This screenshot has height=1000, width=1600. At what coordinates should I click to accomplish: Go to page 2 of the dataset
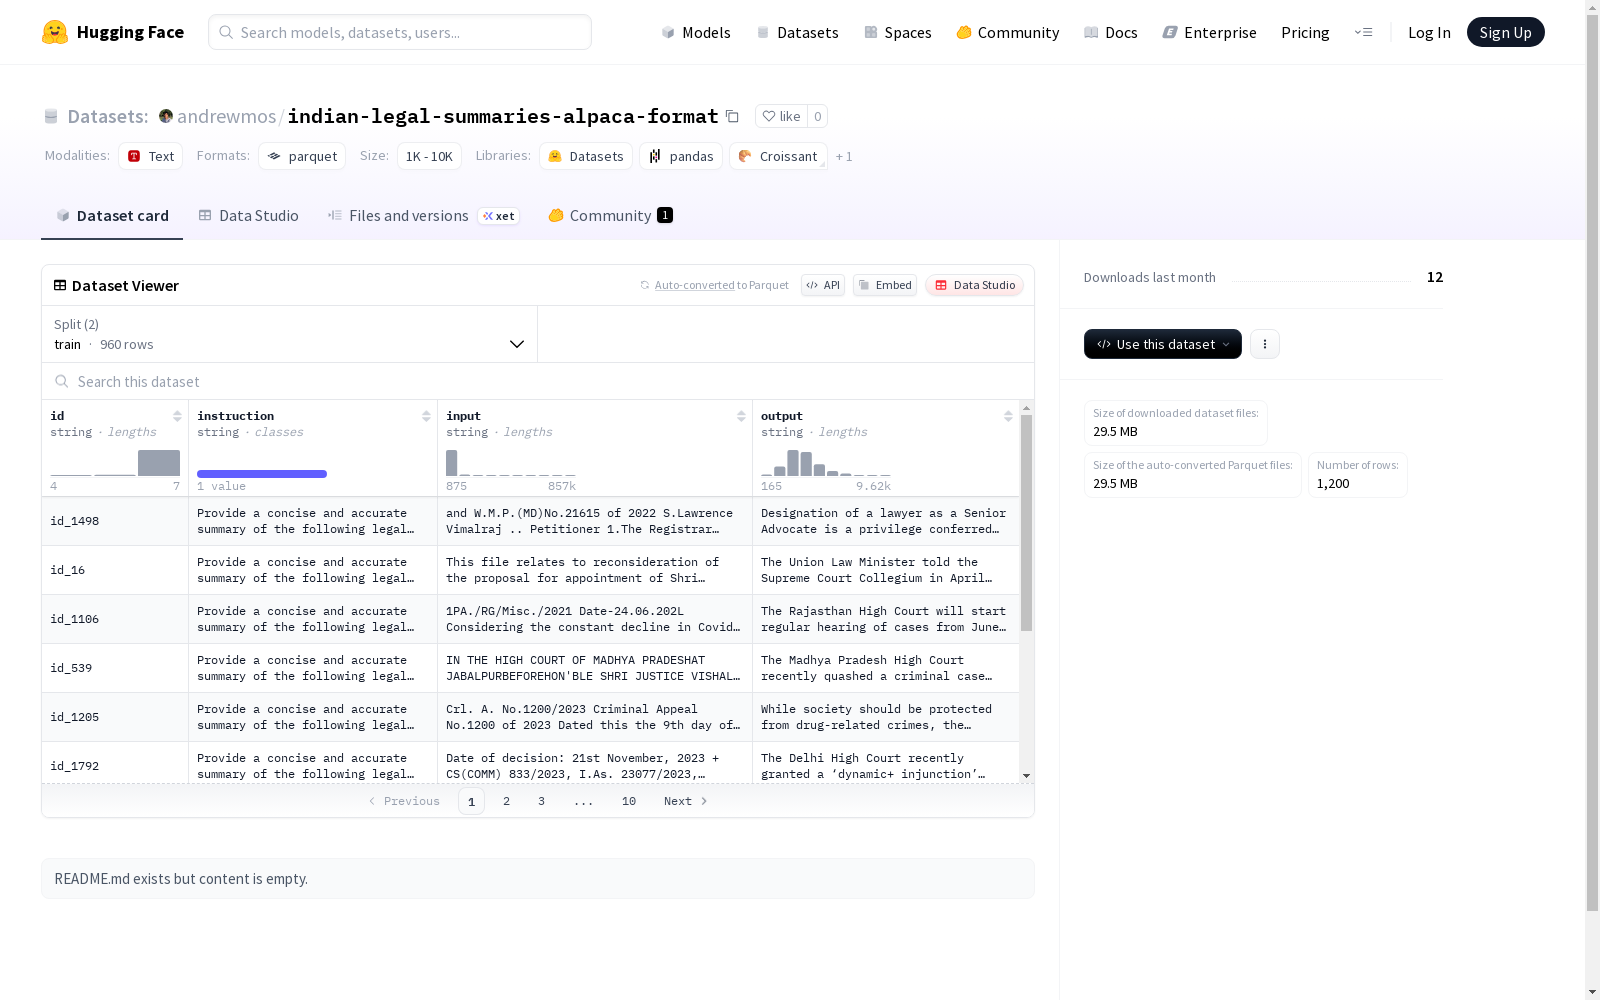(507, 801)
